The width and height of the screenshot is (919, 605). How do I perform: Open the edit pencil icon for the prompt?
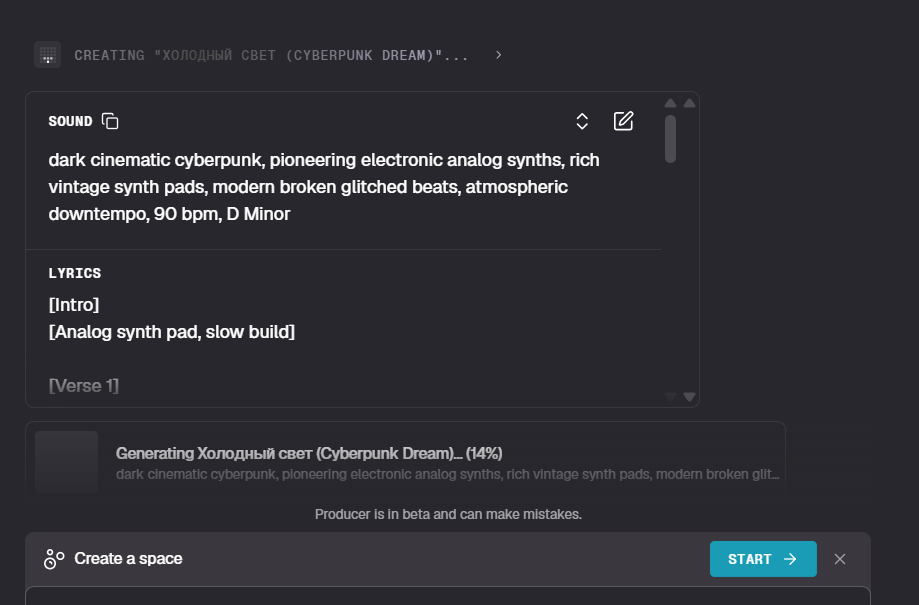click(623, 121)
